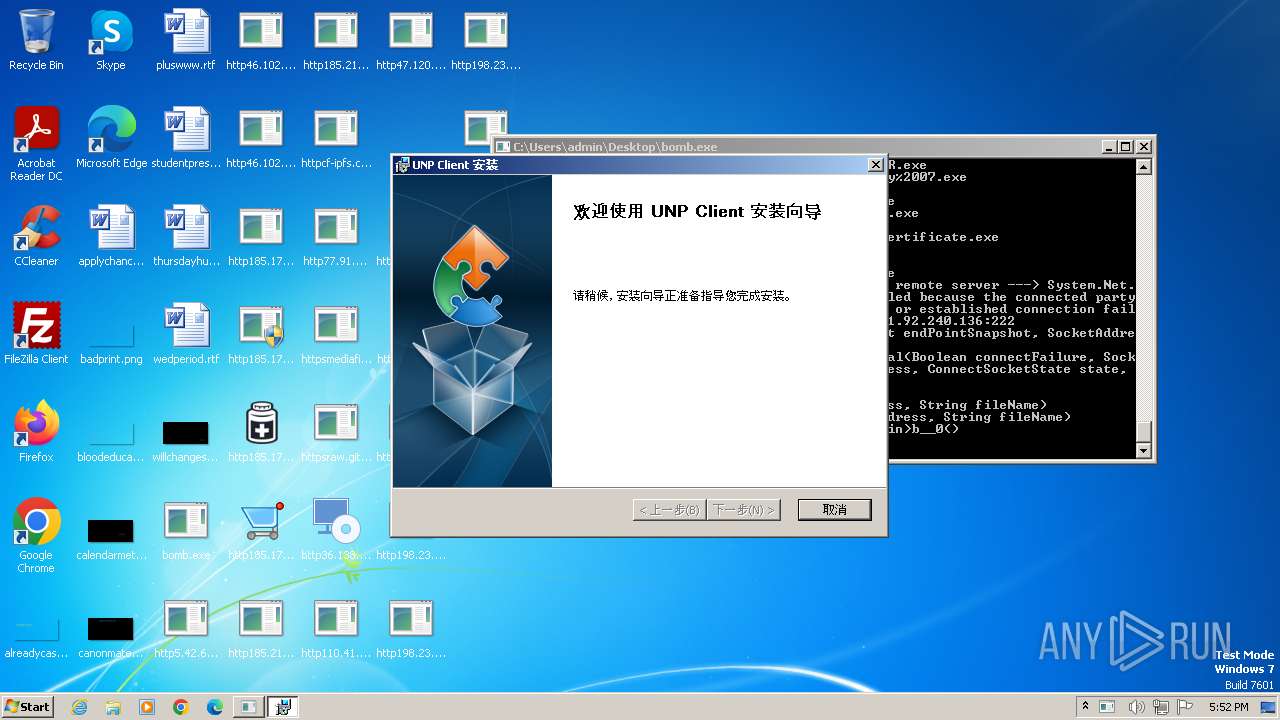Open the Recycle Bin desktop icon
Viewport: 1280px width, 720px height.
pyautogui.click(x=36, y=40)
